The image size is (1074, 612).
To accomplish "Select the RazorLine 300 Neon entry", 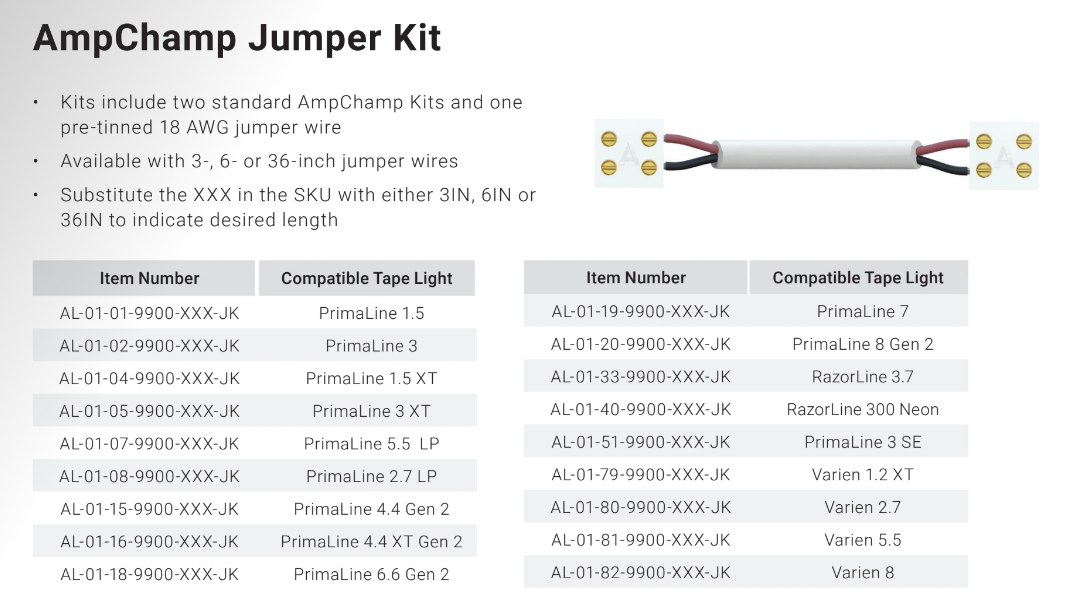I will coord(862,409).
